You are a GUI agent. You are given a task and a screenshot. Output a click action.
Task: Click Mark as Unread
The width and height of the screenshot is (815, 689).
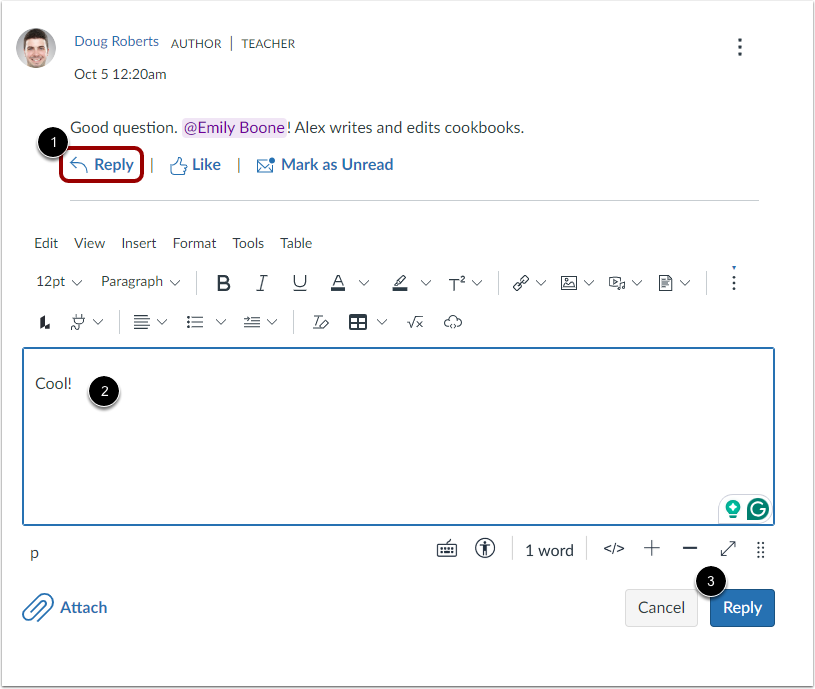(x=337, y=164)
